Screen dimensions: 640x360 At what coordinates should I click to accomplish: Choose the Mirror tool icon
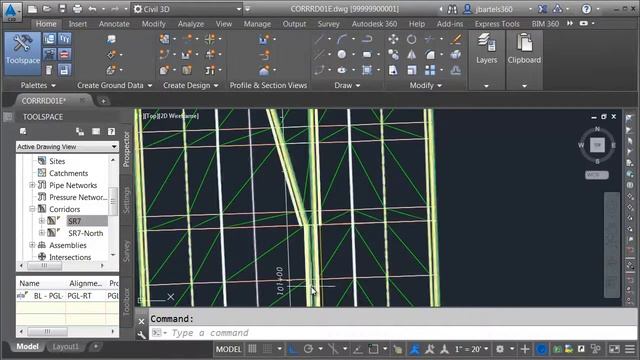pyautogui.click(x=411, y=55)
